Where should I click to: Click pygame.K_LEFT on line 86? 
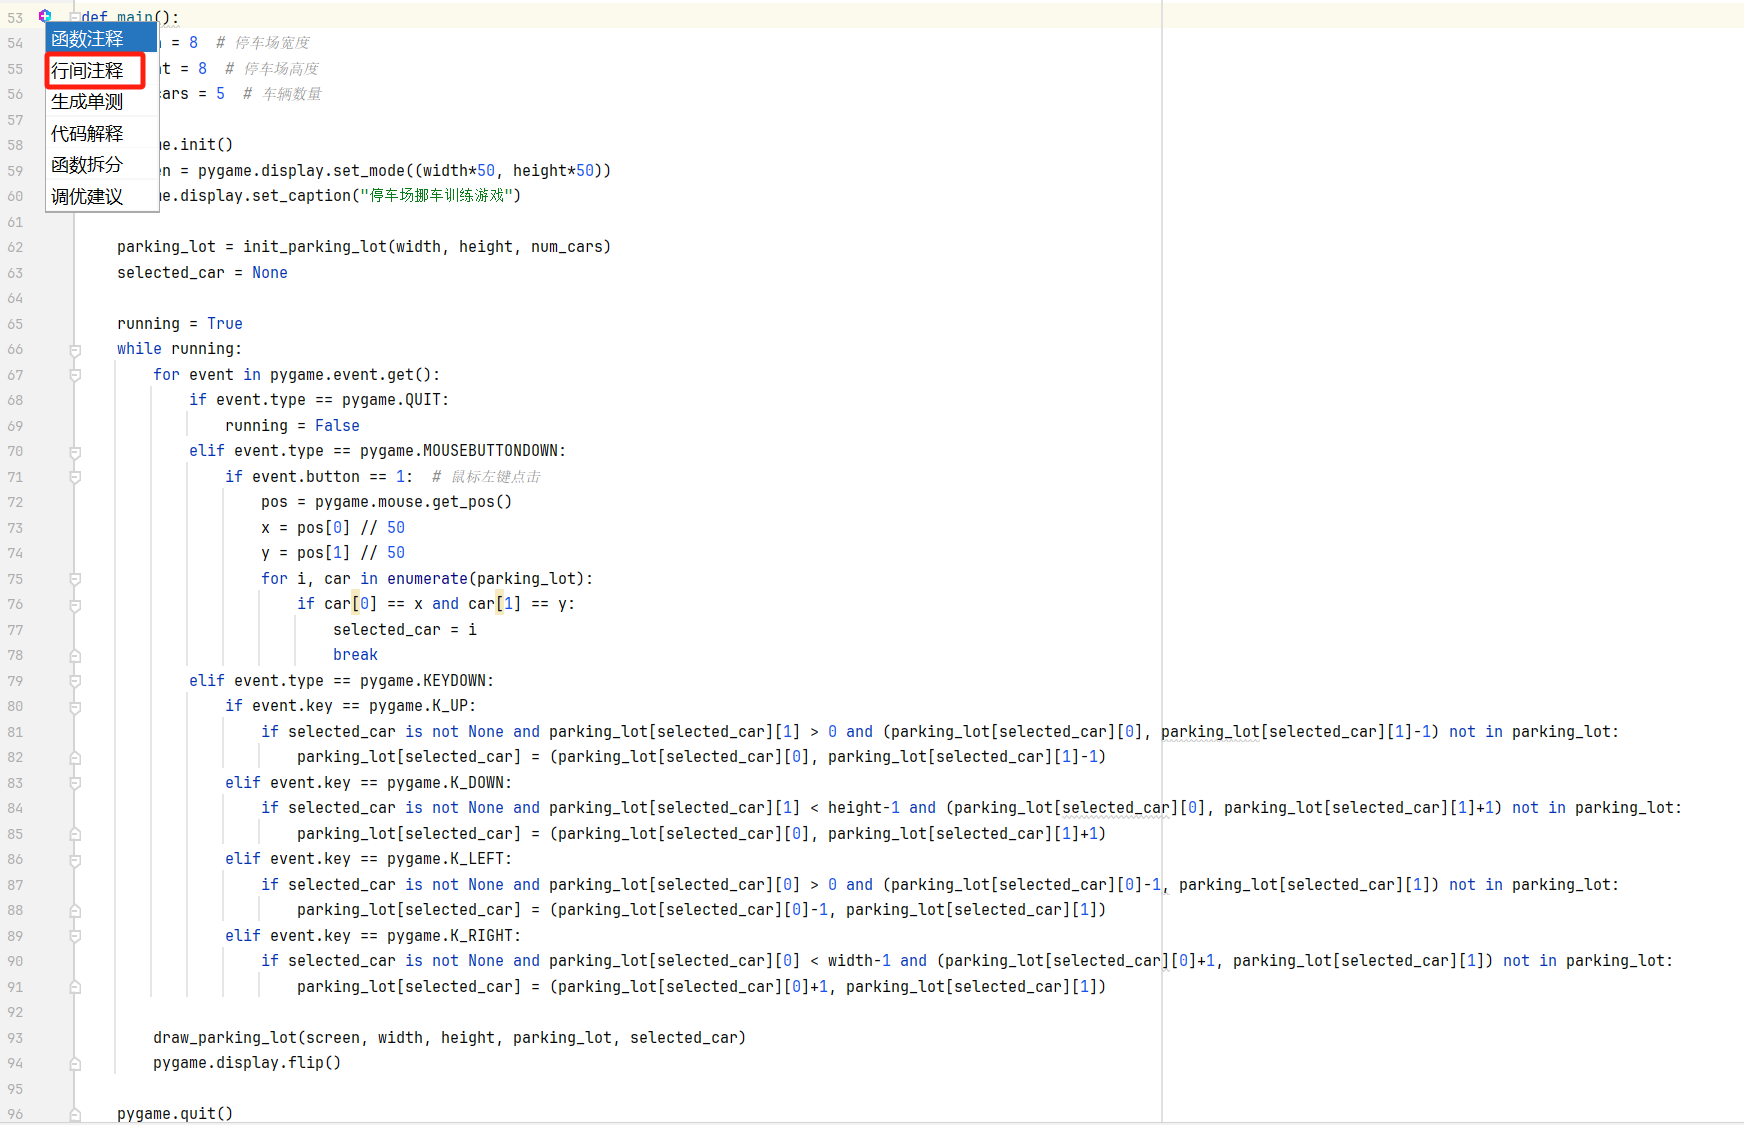pyautogui.click(x=446, y=859)
